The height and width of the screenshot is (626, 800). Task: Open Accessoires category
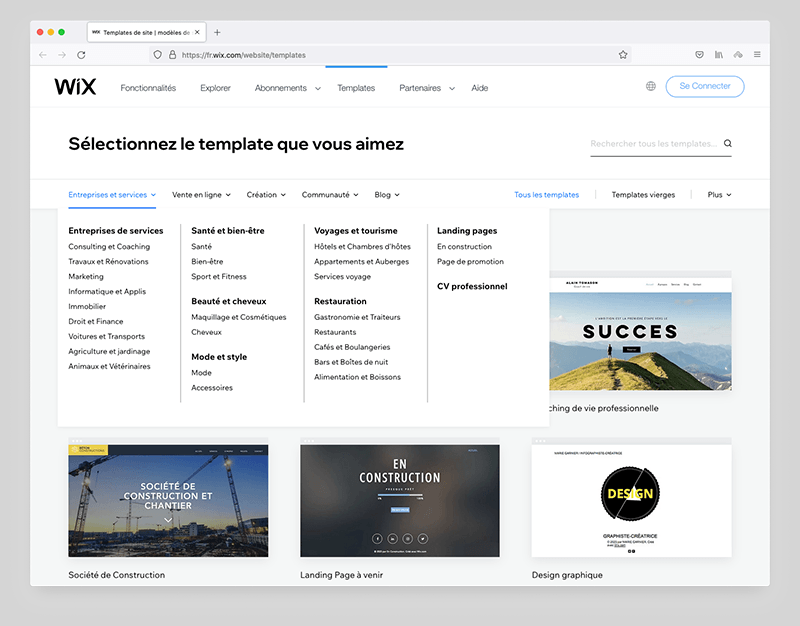[212, 388]
